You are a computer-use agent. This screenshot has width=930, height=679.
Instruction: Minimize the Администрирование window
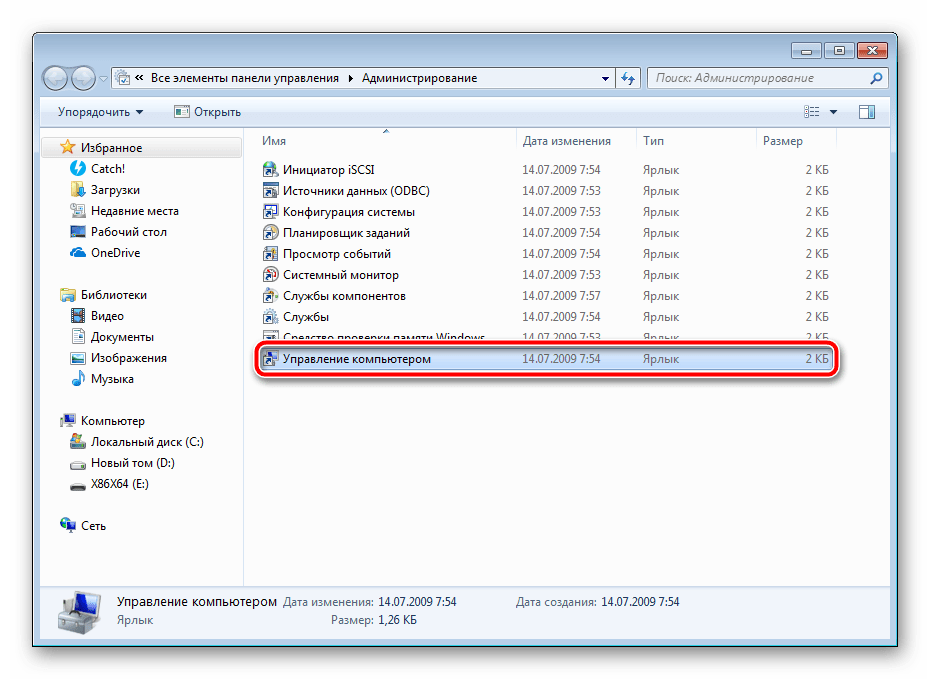click(806, 51)
